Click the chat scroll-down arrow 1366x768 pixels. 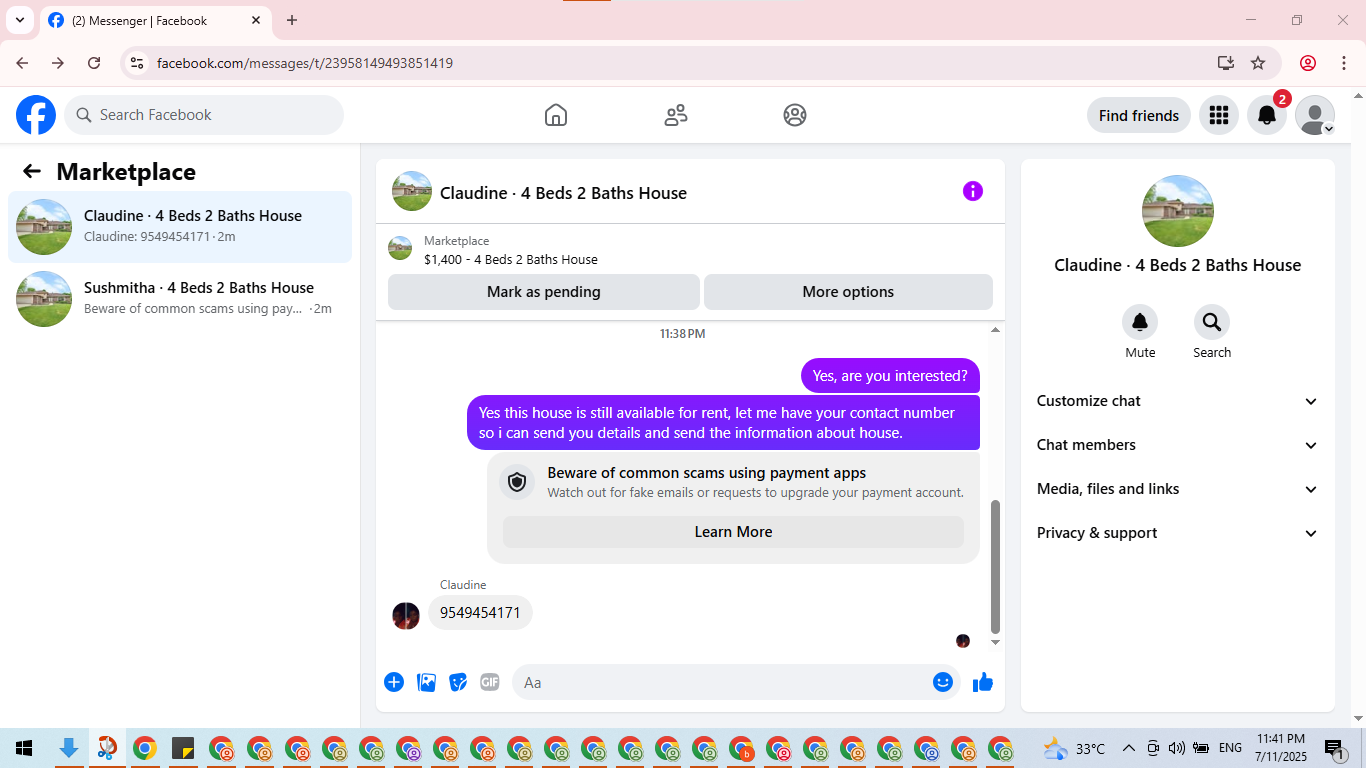(995, 642)
